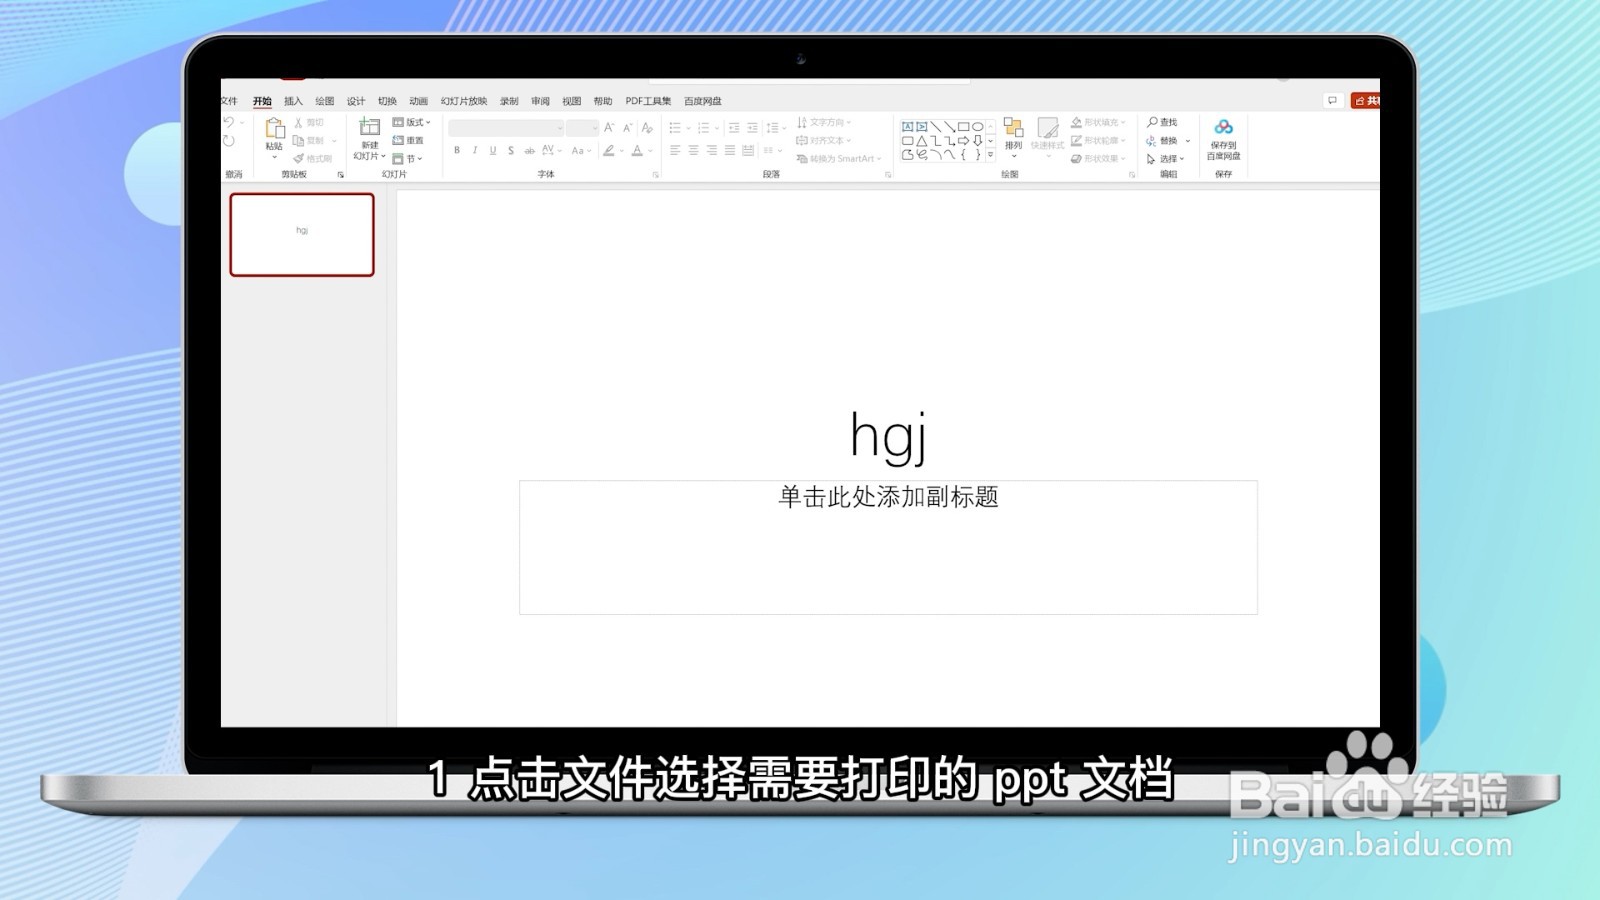The height and width of the screenshot is (900, 1600).
Task: Open the font size combo box
Action: click(582, 128)
